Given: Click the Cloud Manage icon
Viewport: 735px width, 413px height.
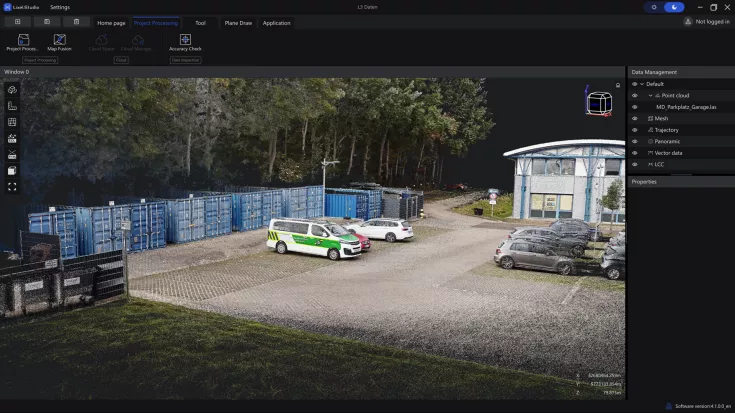Looking at the screenshot, I should (x=136, y=42).
